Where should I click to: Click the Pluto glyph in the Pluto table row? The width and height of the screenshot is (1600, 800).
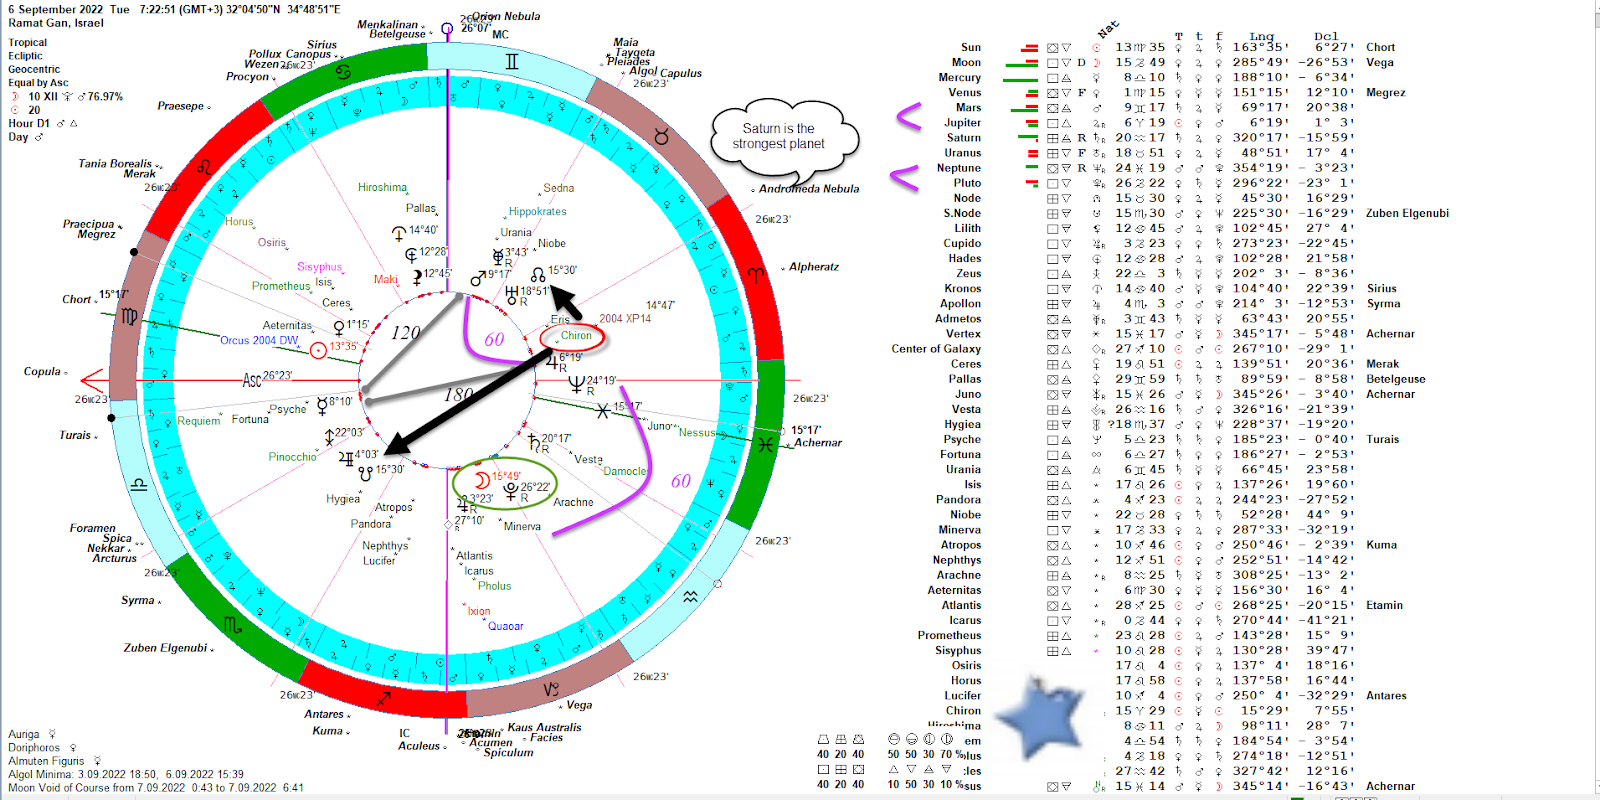pos(1098,183)
